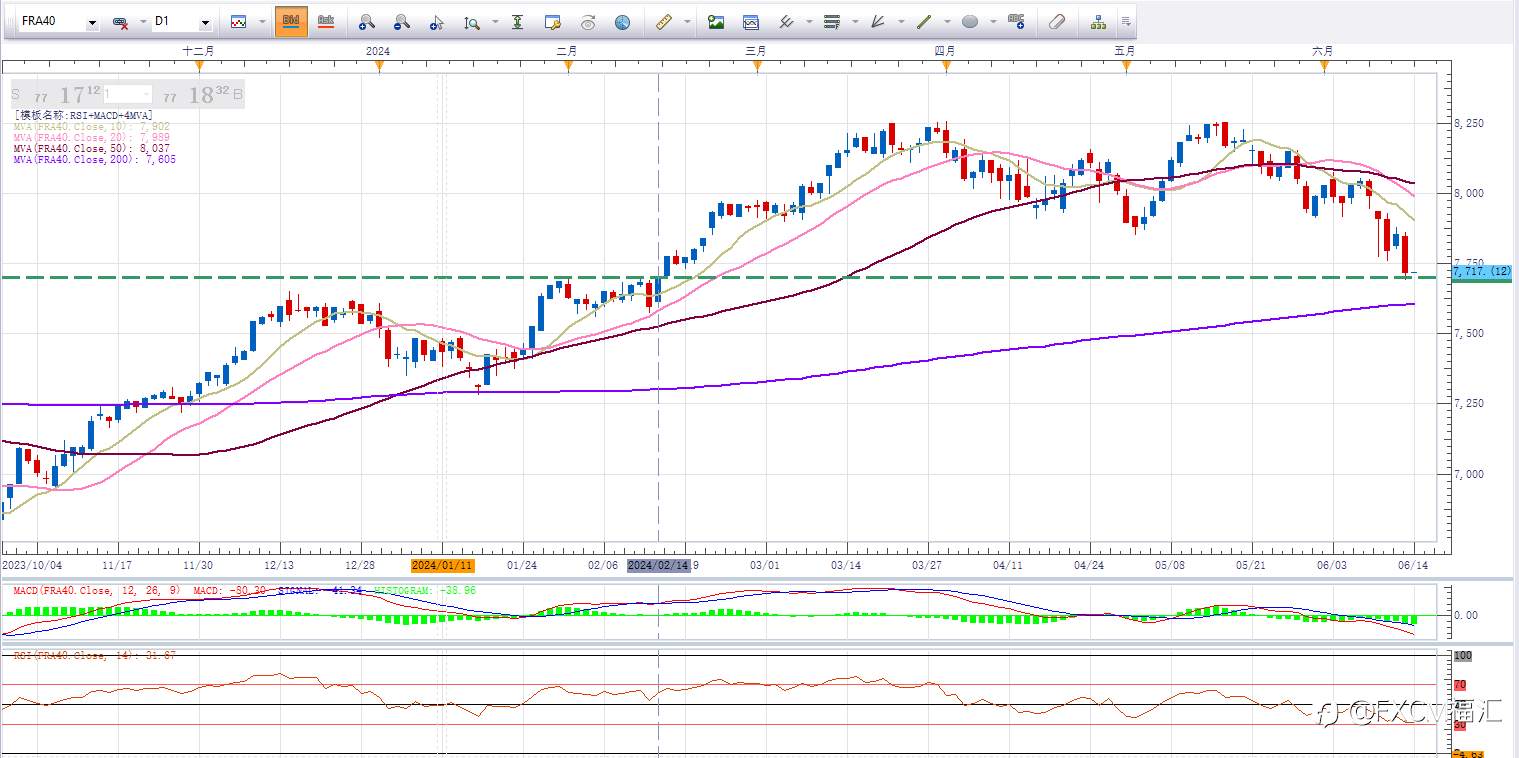Select the trend line drawing tool

[x=924, y=22]
